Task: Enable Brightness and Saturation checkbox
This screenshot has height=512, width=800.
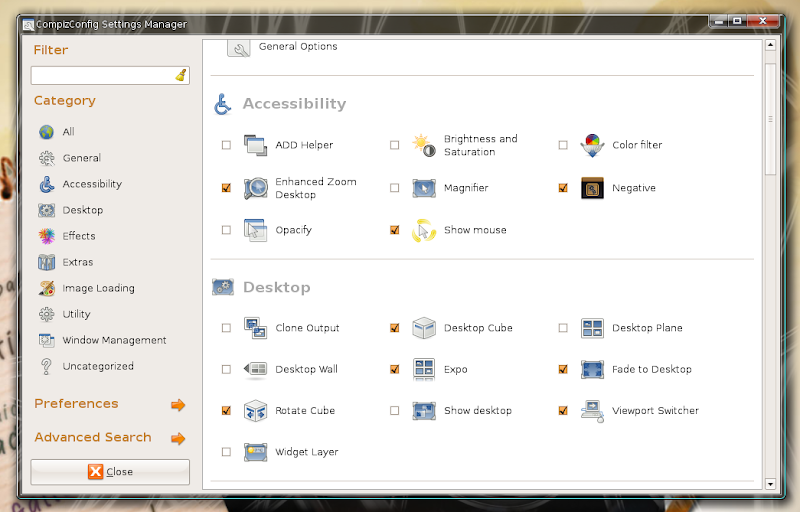Action: point(394,145)
